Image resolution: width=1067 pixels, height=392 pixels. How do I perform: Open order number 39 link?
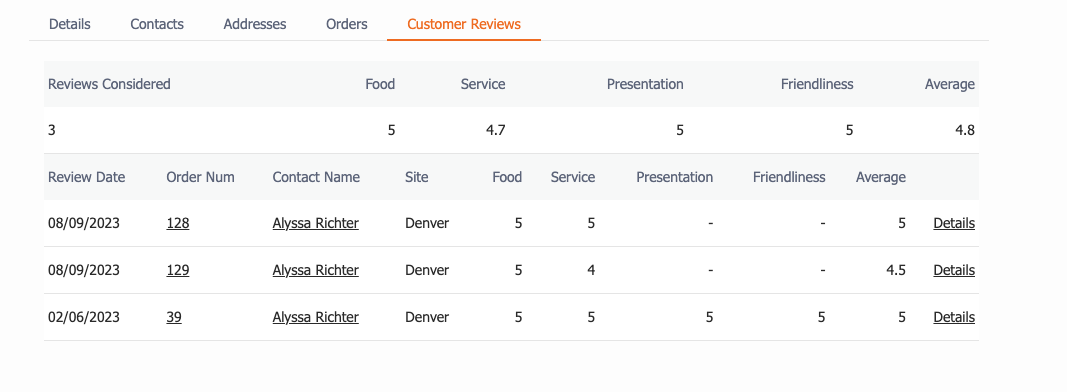174,317
